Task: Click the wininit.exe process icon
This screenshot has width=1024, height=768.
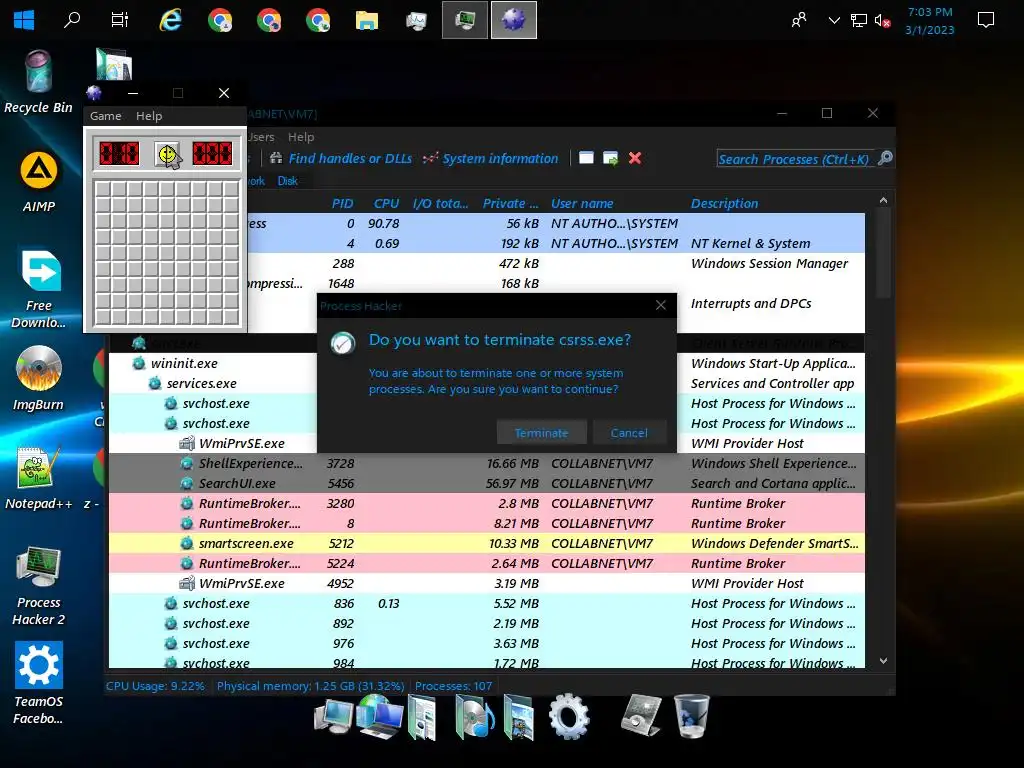Action: (138, 363)
